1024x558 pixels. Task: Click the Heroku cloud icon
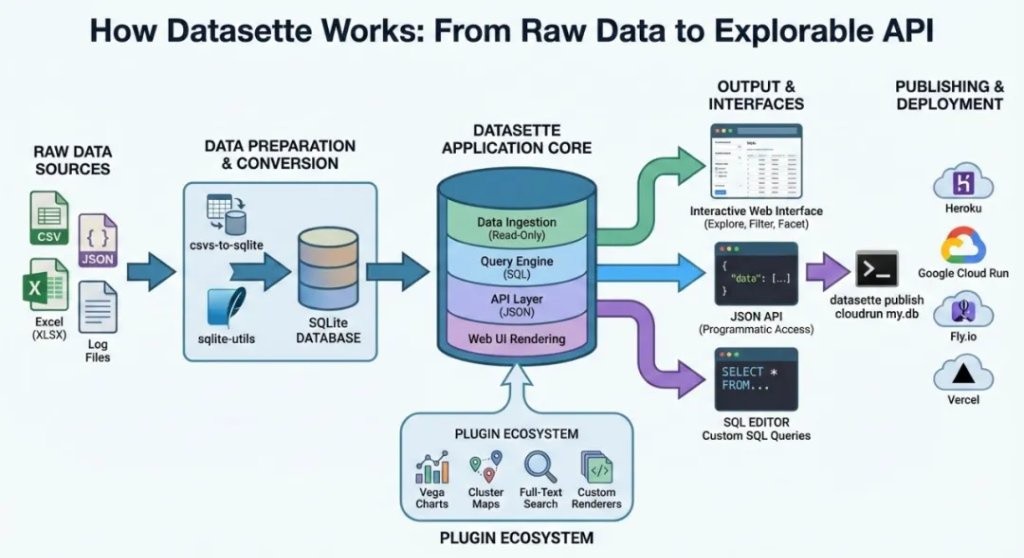[963, 182]
